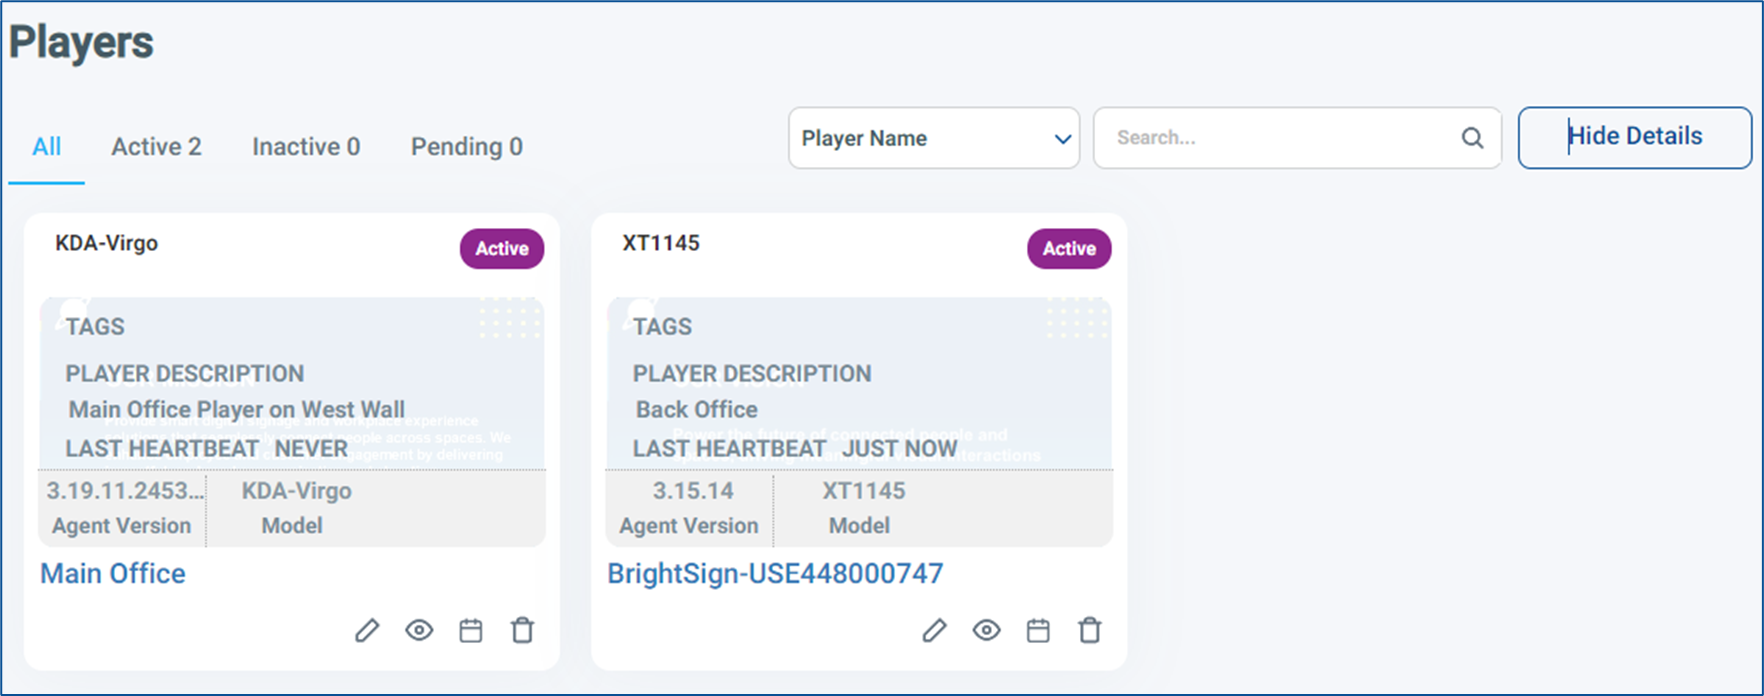Edit the Main Office player with pencil icon
1764x696 pixels.
(367, 631)
